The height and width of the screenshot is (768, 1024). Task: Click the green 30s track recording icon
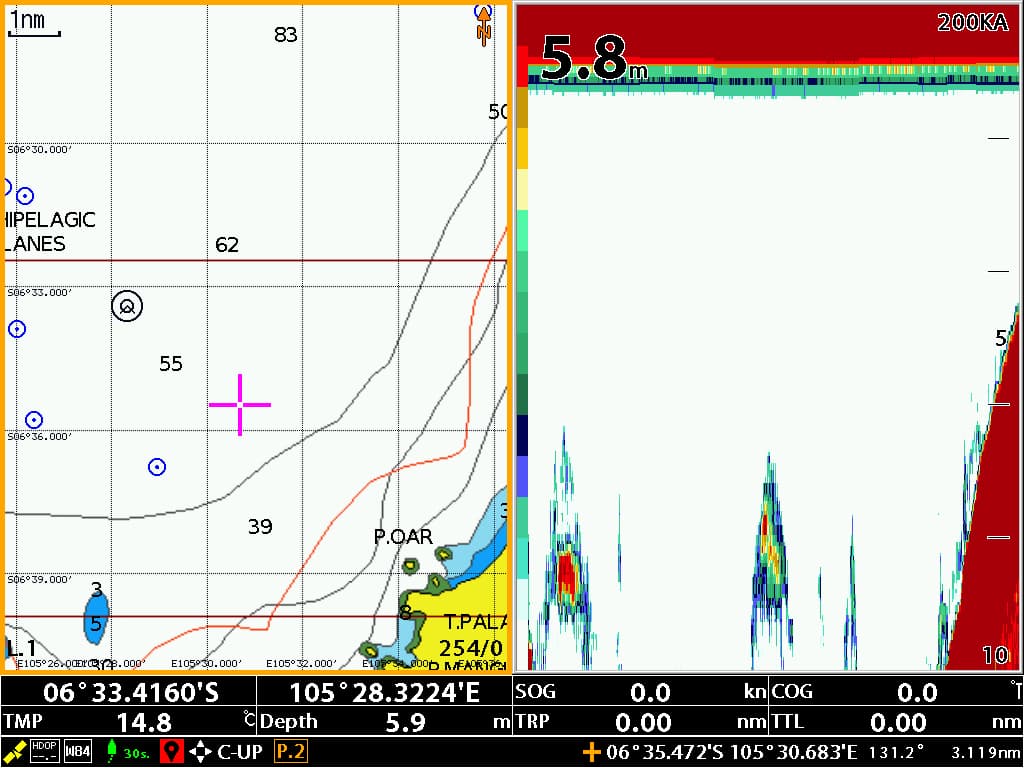(x=122, y=752)
